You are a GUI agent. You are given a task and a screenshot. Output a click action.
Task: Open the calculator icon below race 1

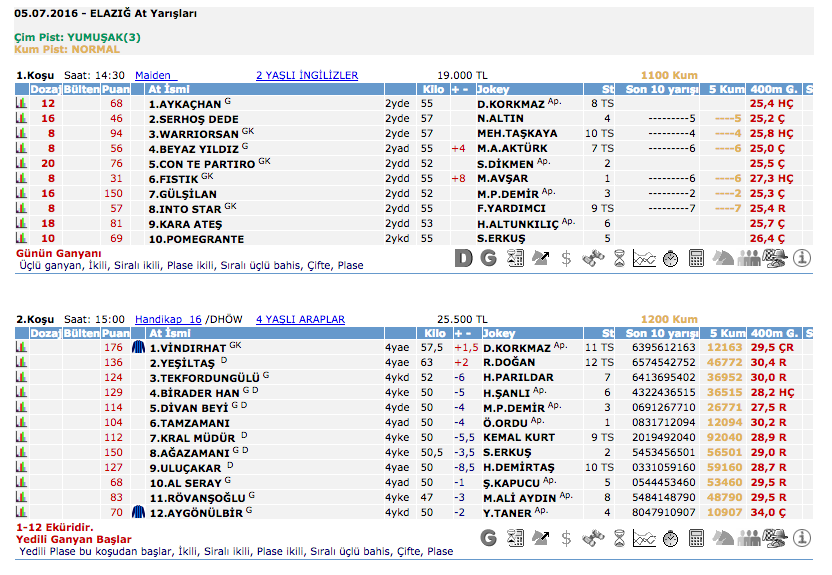[697, 258]
